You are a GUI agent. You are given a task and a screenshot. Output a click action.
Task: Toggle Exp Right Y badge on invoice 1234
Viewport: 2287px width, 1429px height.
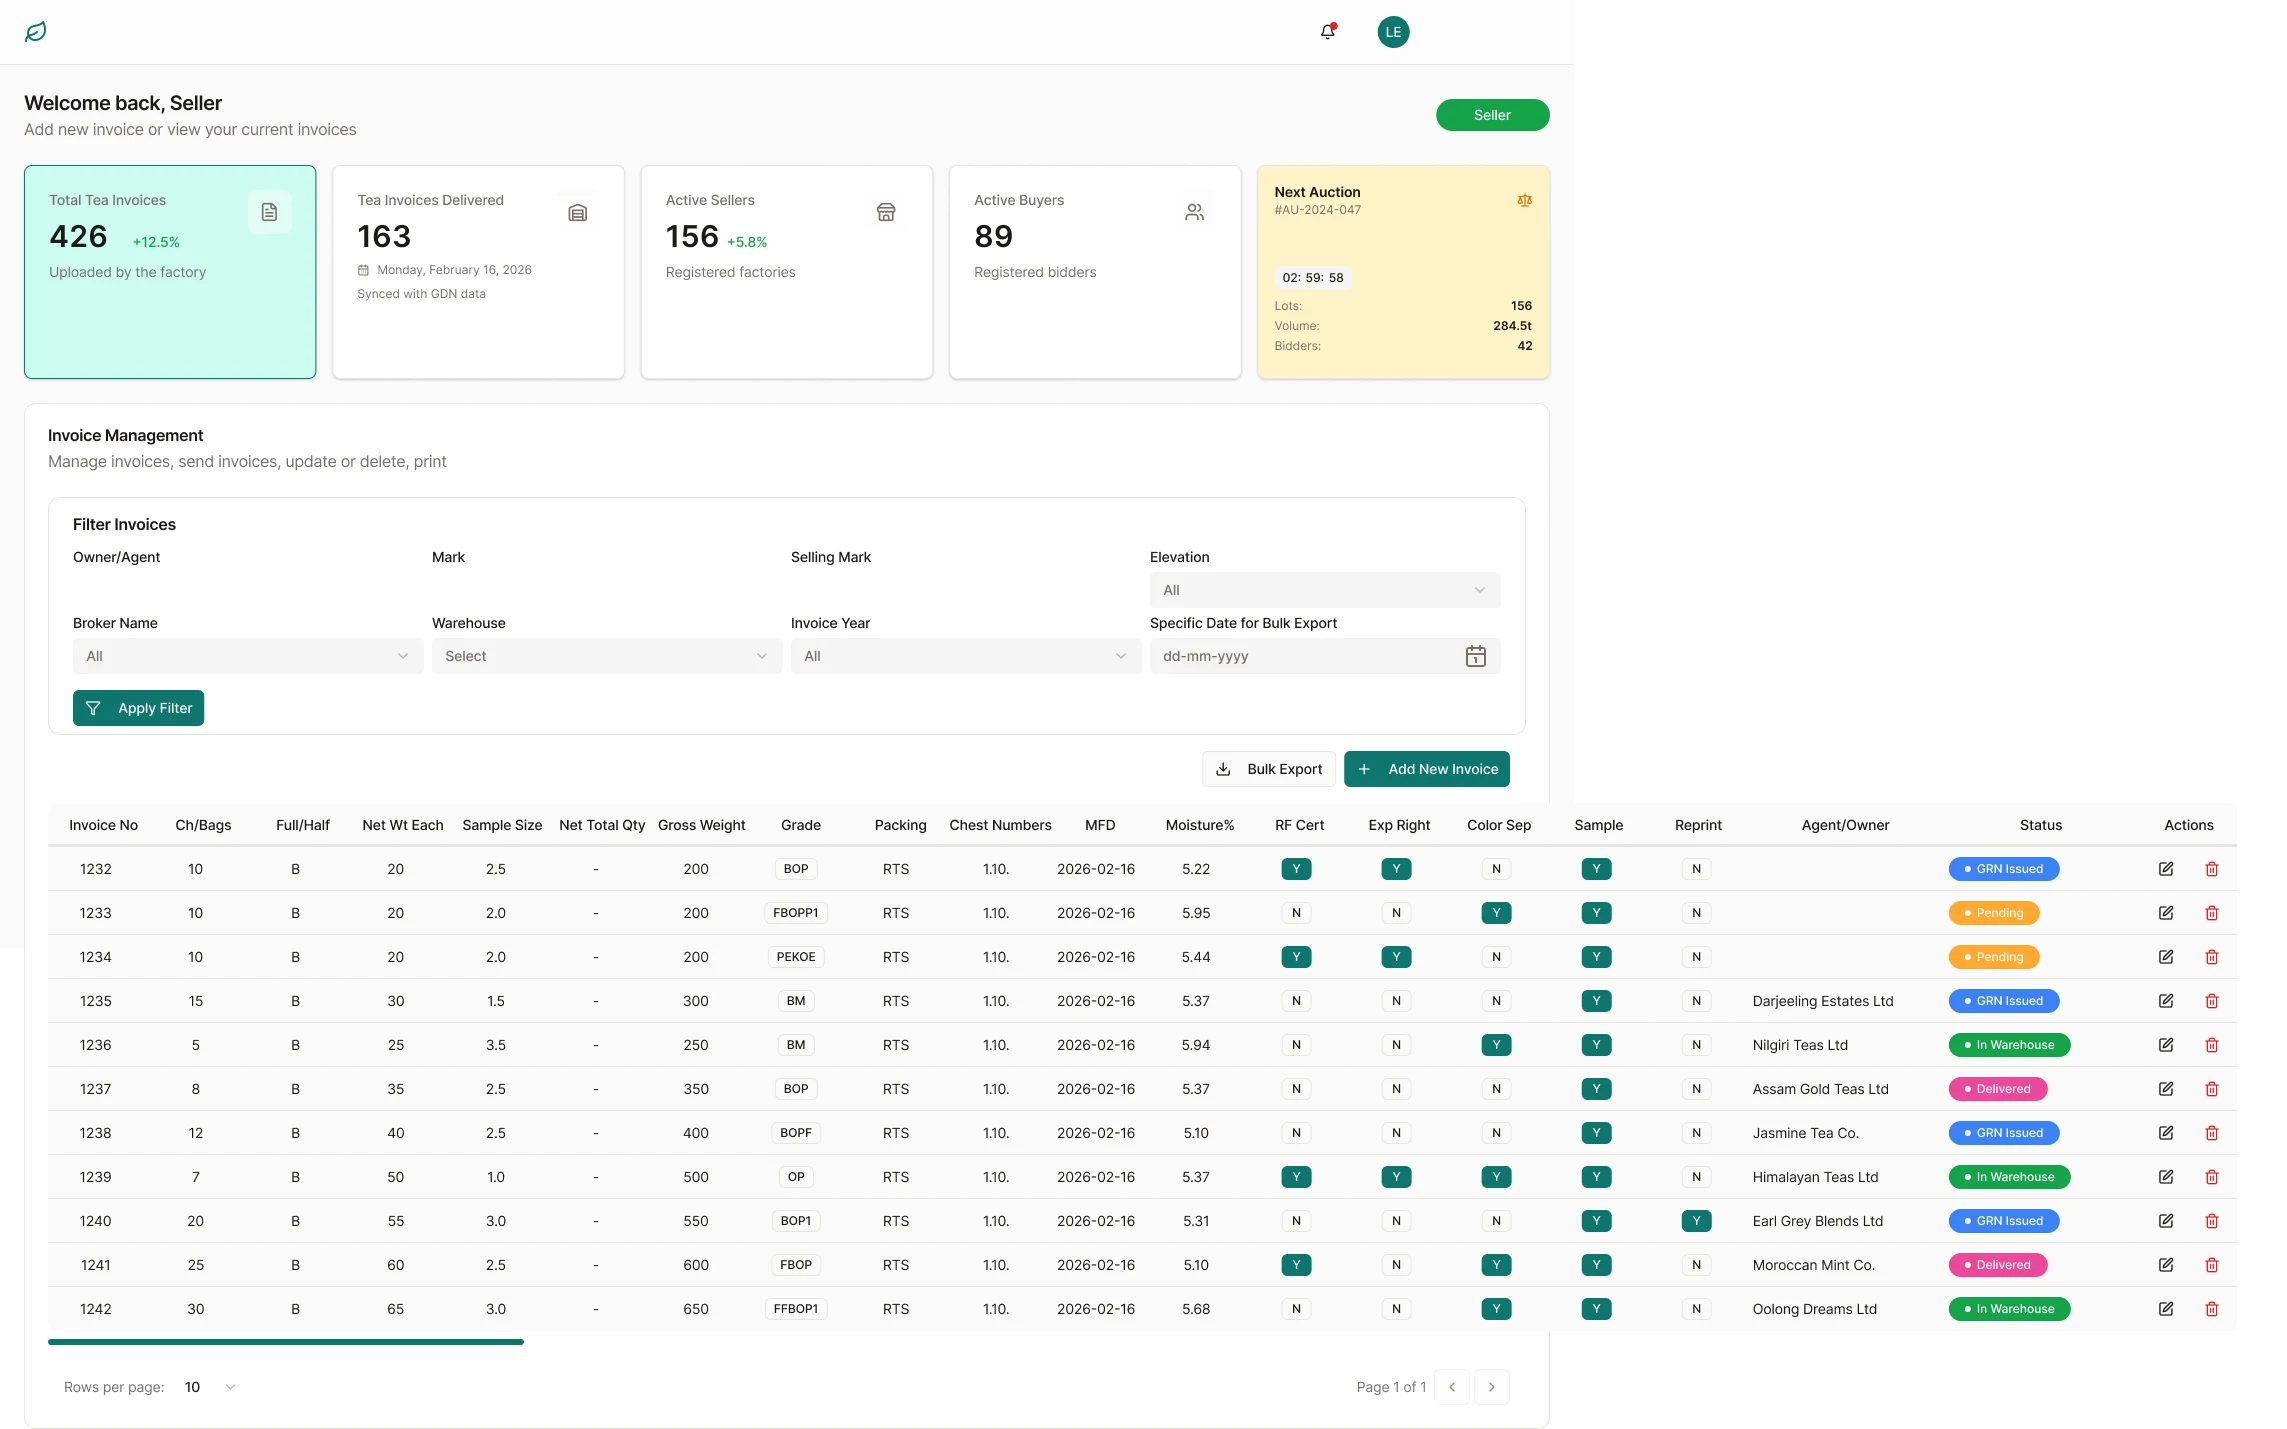pyautogui.click(x=1396, y=957)
